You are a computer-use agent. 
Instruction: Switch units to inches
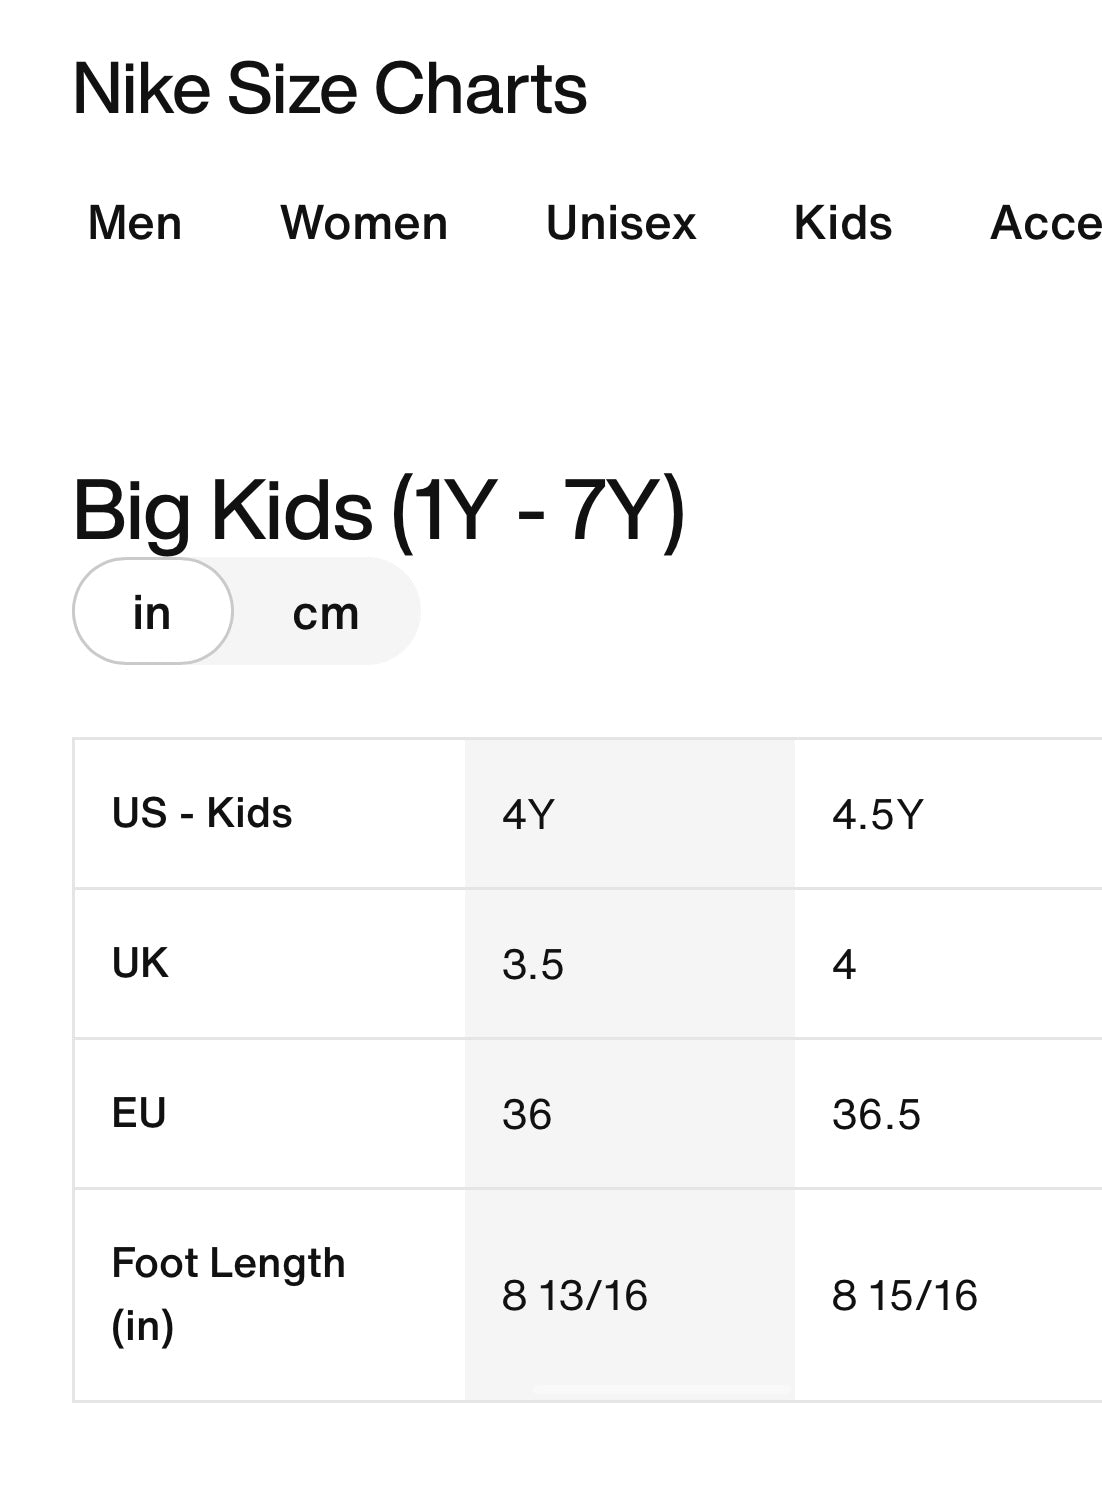(153, 611)
